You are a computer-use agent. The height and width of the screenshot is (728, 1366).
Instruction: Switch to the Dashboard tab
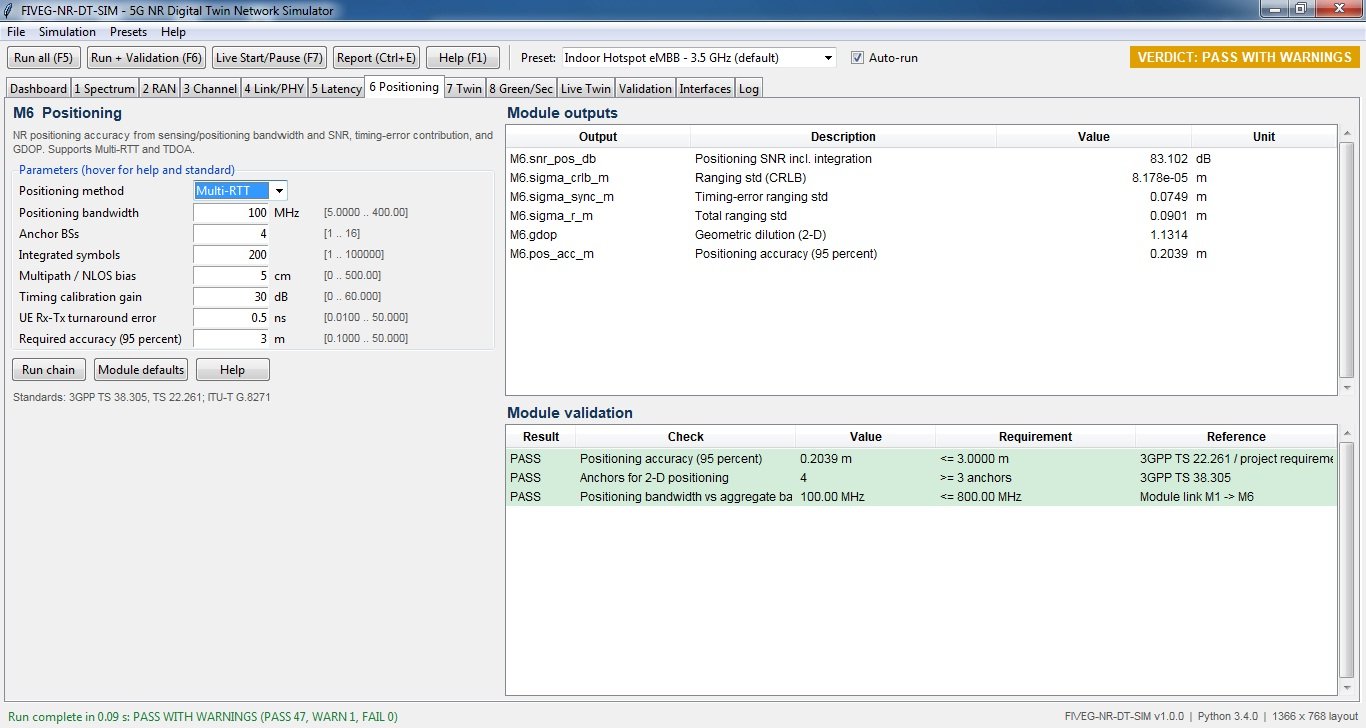coord(39,89)
